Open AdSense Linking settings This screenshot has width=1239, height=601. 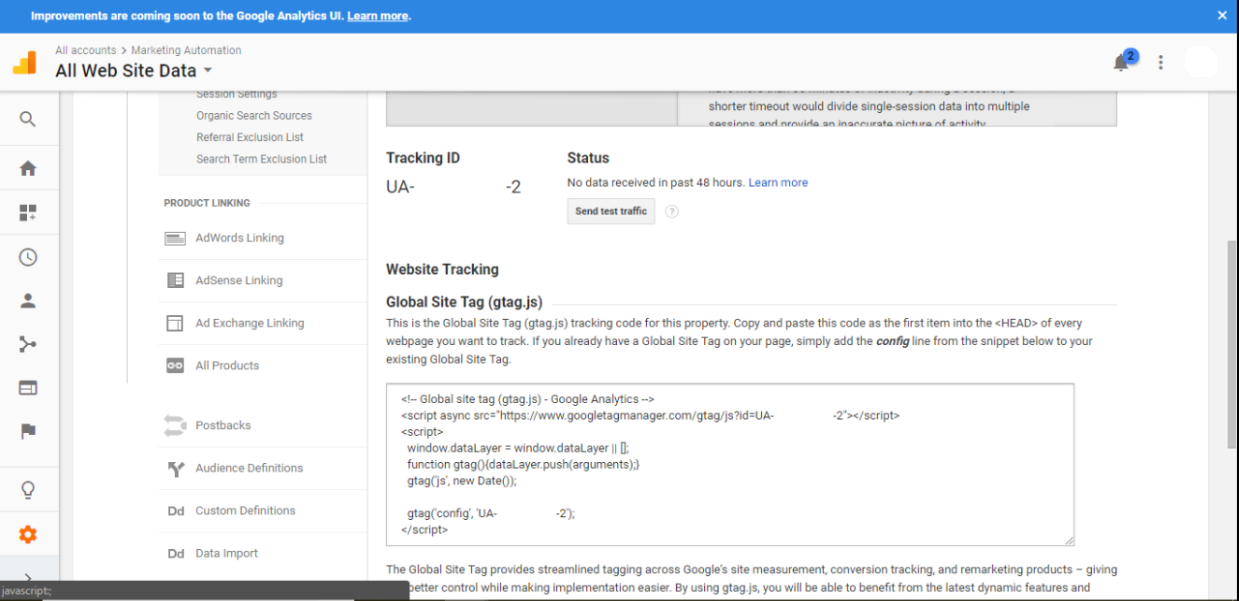tap(239, 281)
